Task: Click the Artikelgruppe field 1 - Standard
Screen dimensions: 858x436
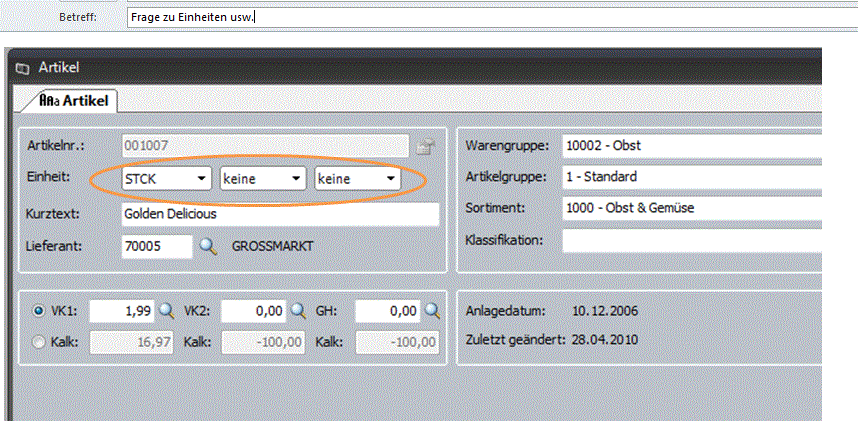Action: [x=690, y=177]
